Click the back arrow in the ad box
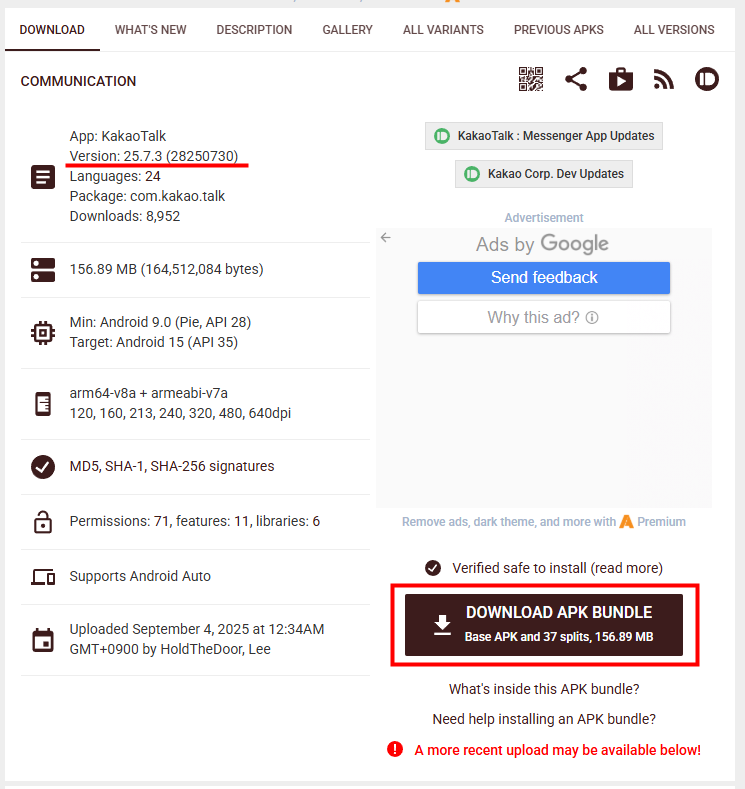The width and height of the screenshot is (745, 789). coord(386,238)
